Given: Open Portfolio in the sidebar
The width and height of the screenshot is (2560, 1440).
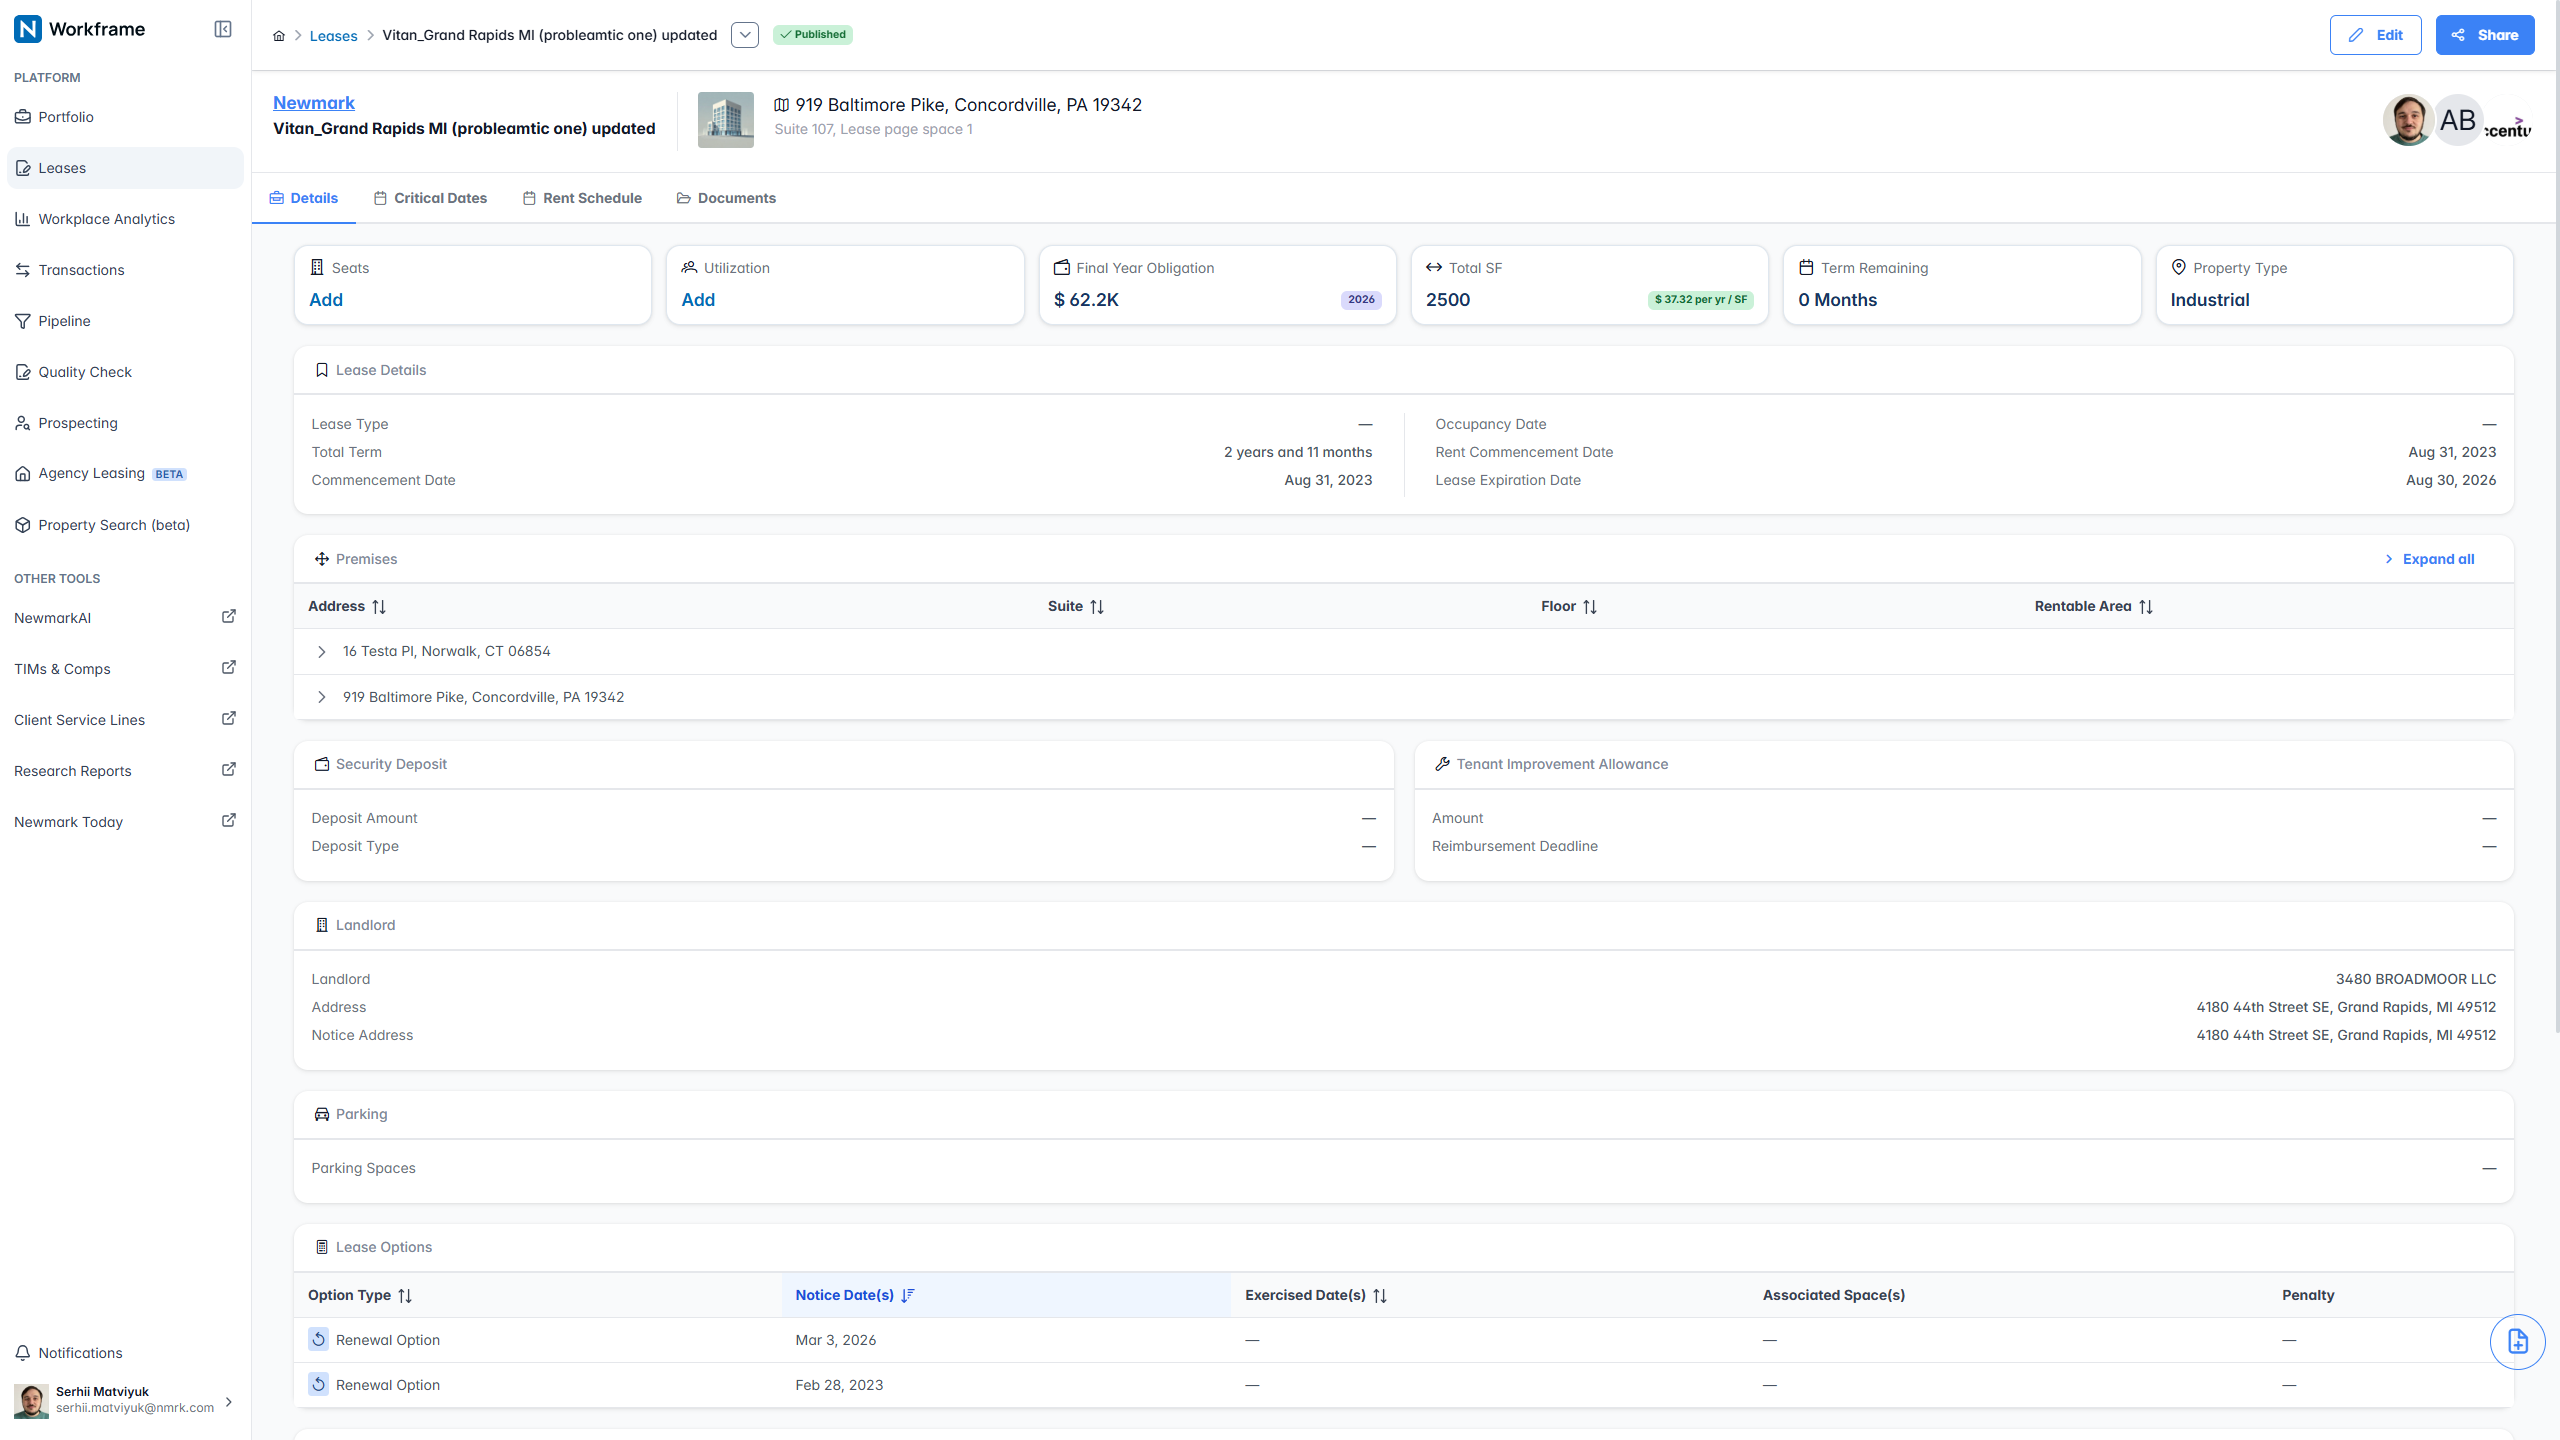Looking at the screenshot, I should (125, 117).
